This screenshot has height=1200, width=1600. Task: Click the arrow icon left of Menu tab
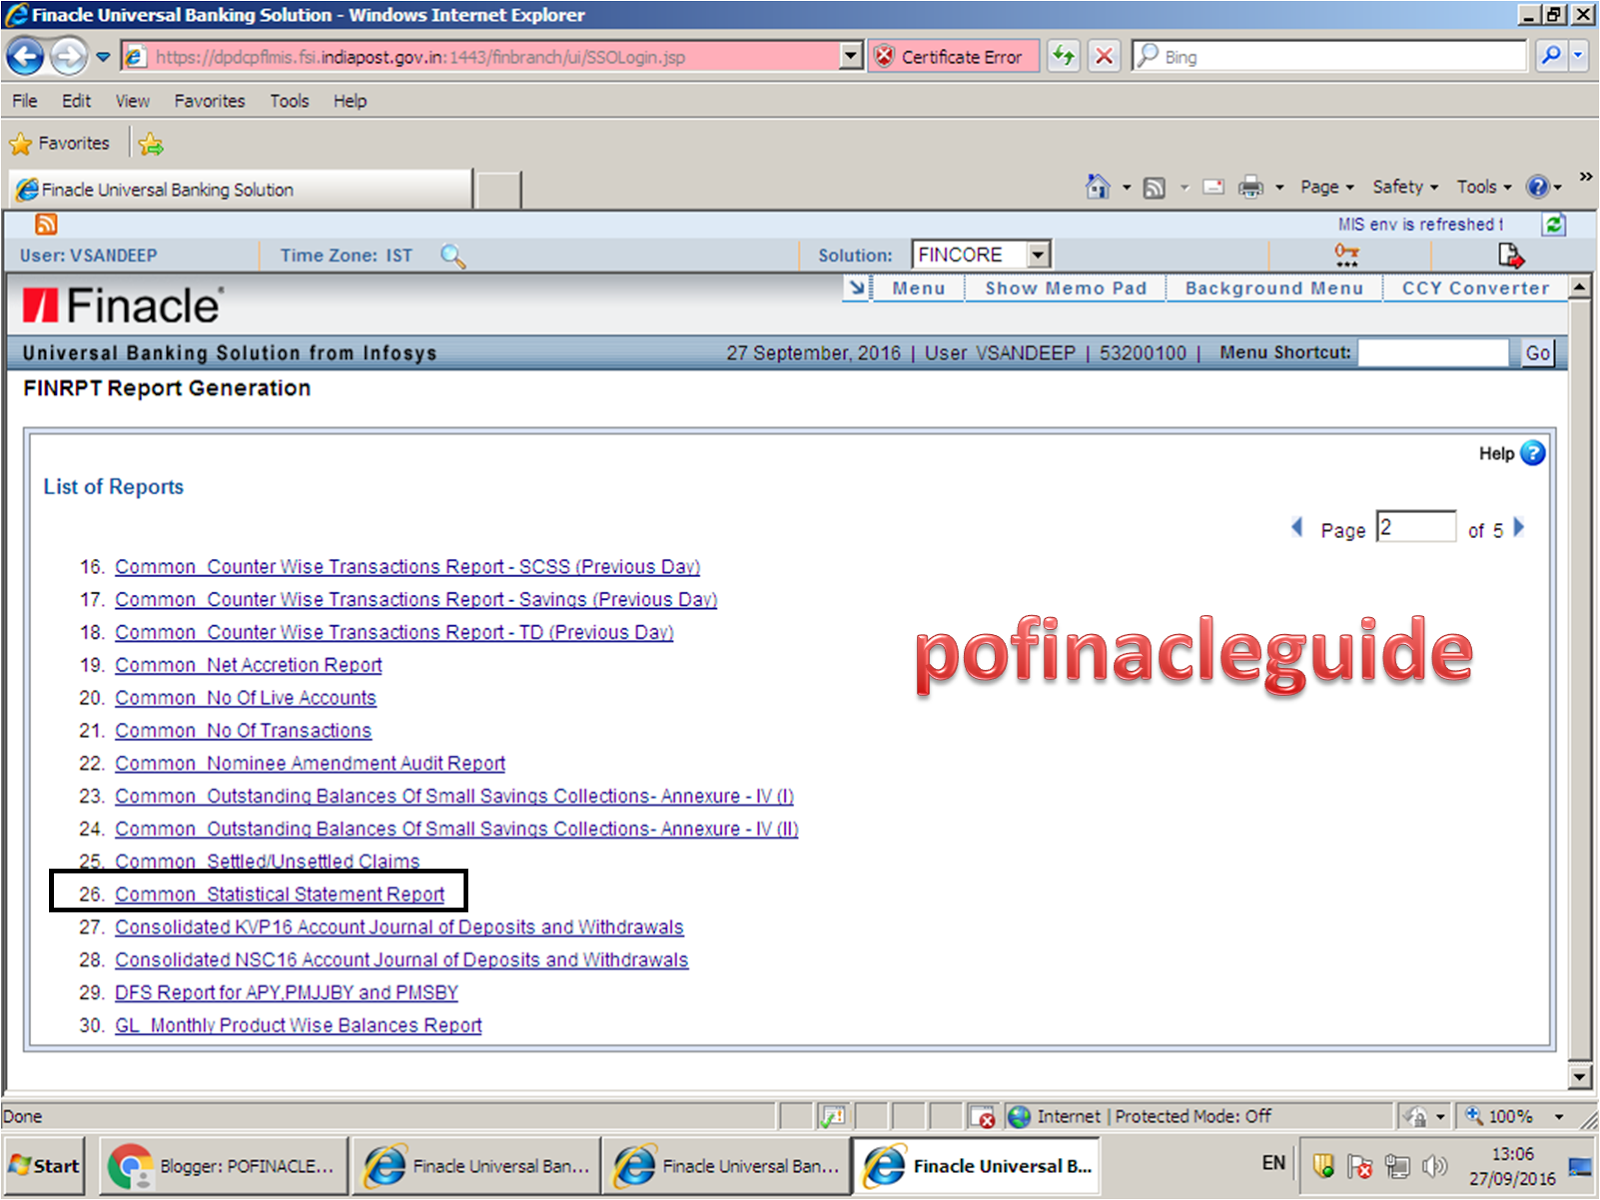tap(857, 288)
